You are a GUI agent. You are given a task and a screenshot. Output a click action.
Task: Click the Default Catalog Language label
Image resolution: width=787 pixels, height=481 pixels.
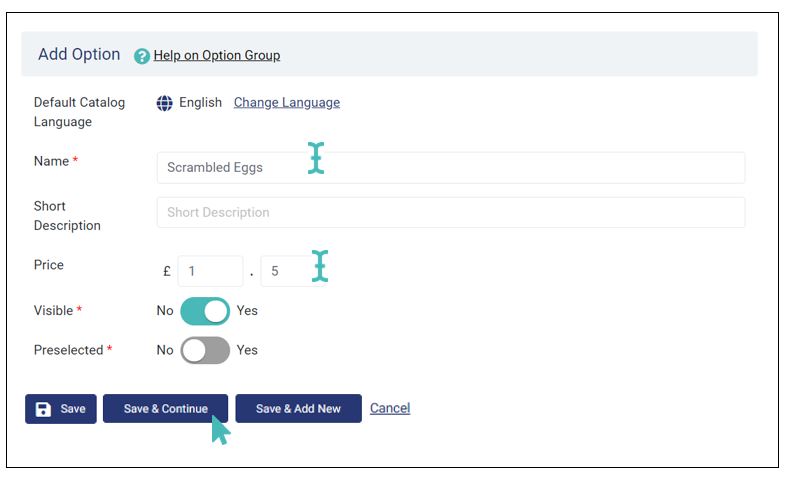pos(79,112)
